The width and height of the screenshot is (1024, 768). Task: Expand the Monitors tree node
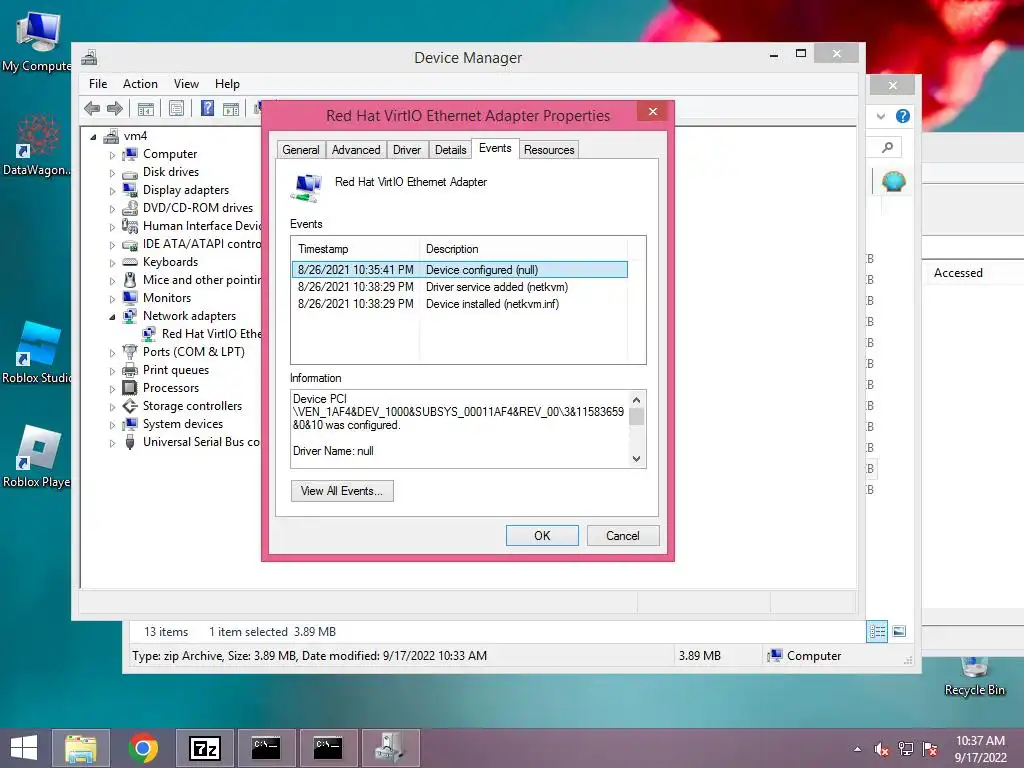(112, 298)
